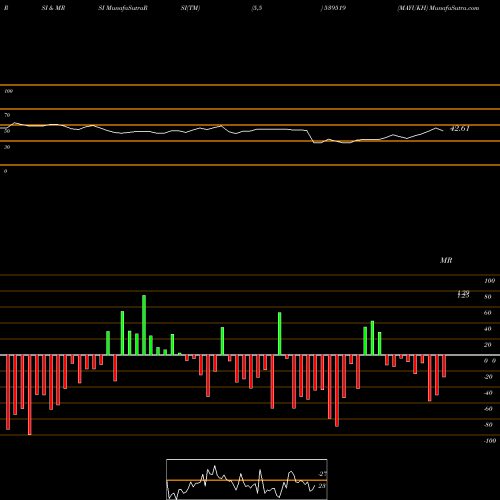Image resolution: width=500 pixels, height=500 pixels.
Task: Click the left RSI axis label 30
Action: pos(7,147)
